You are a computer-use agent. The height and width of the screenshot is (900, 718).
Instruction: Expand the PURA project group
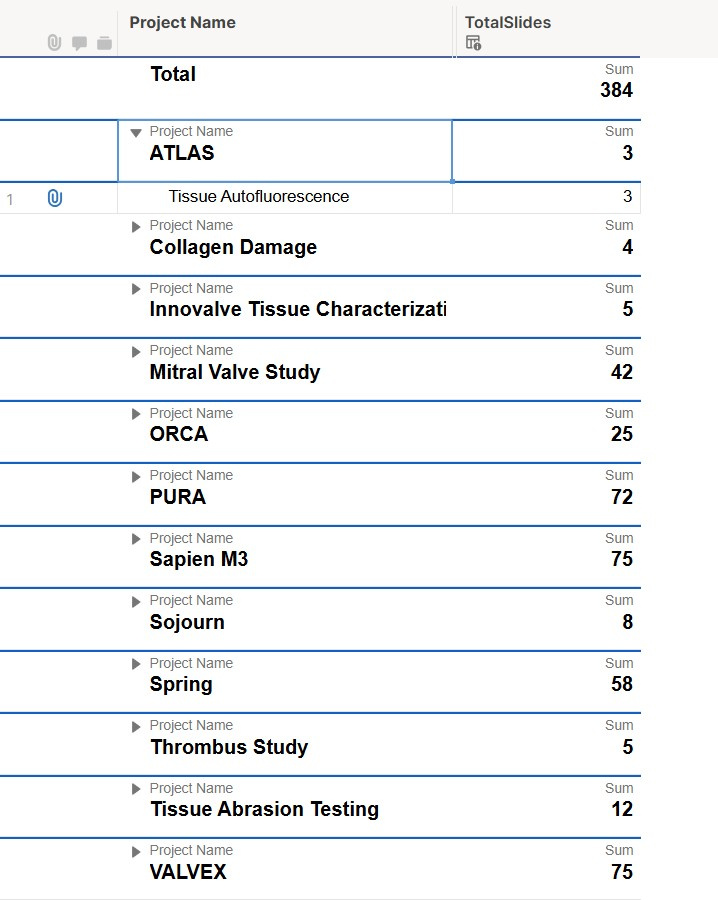click(x=135, y=476)
